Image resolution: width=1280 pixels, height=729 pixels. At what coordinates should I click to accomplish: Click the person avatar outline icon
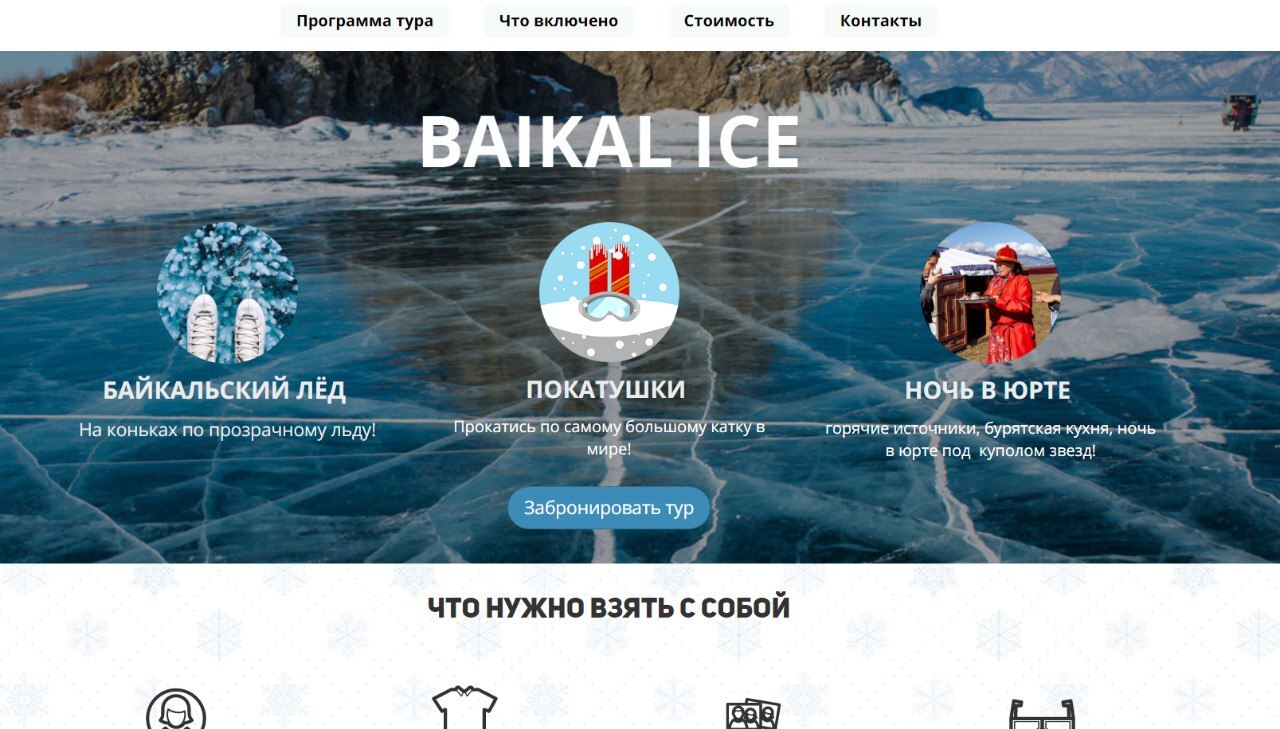coord(176,710)
